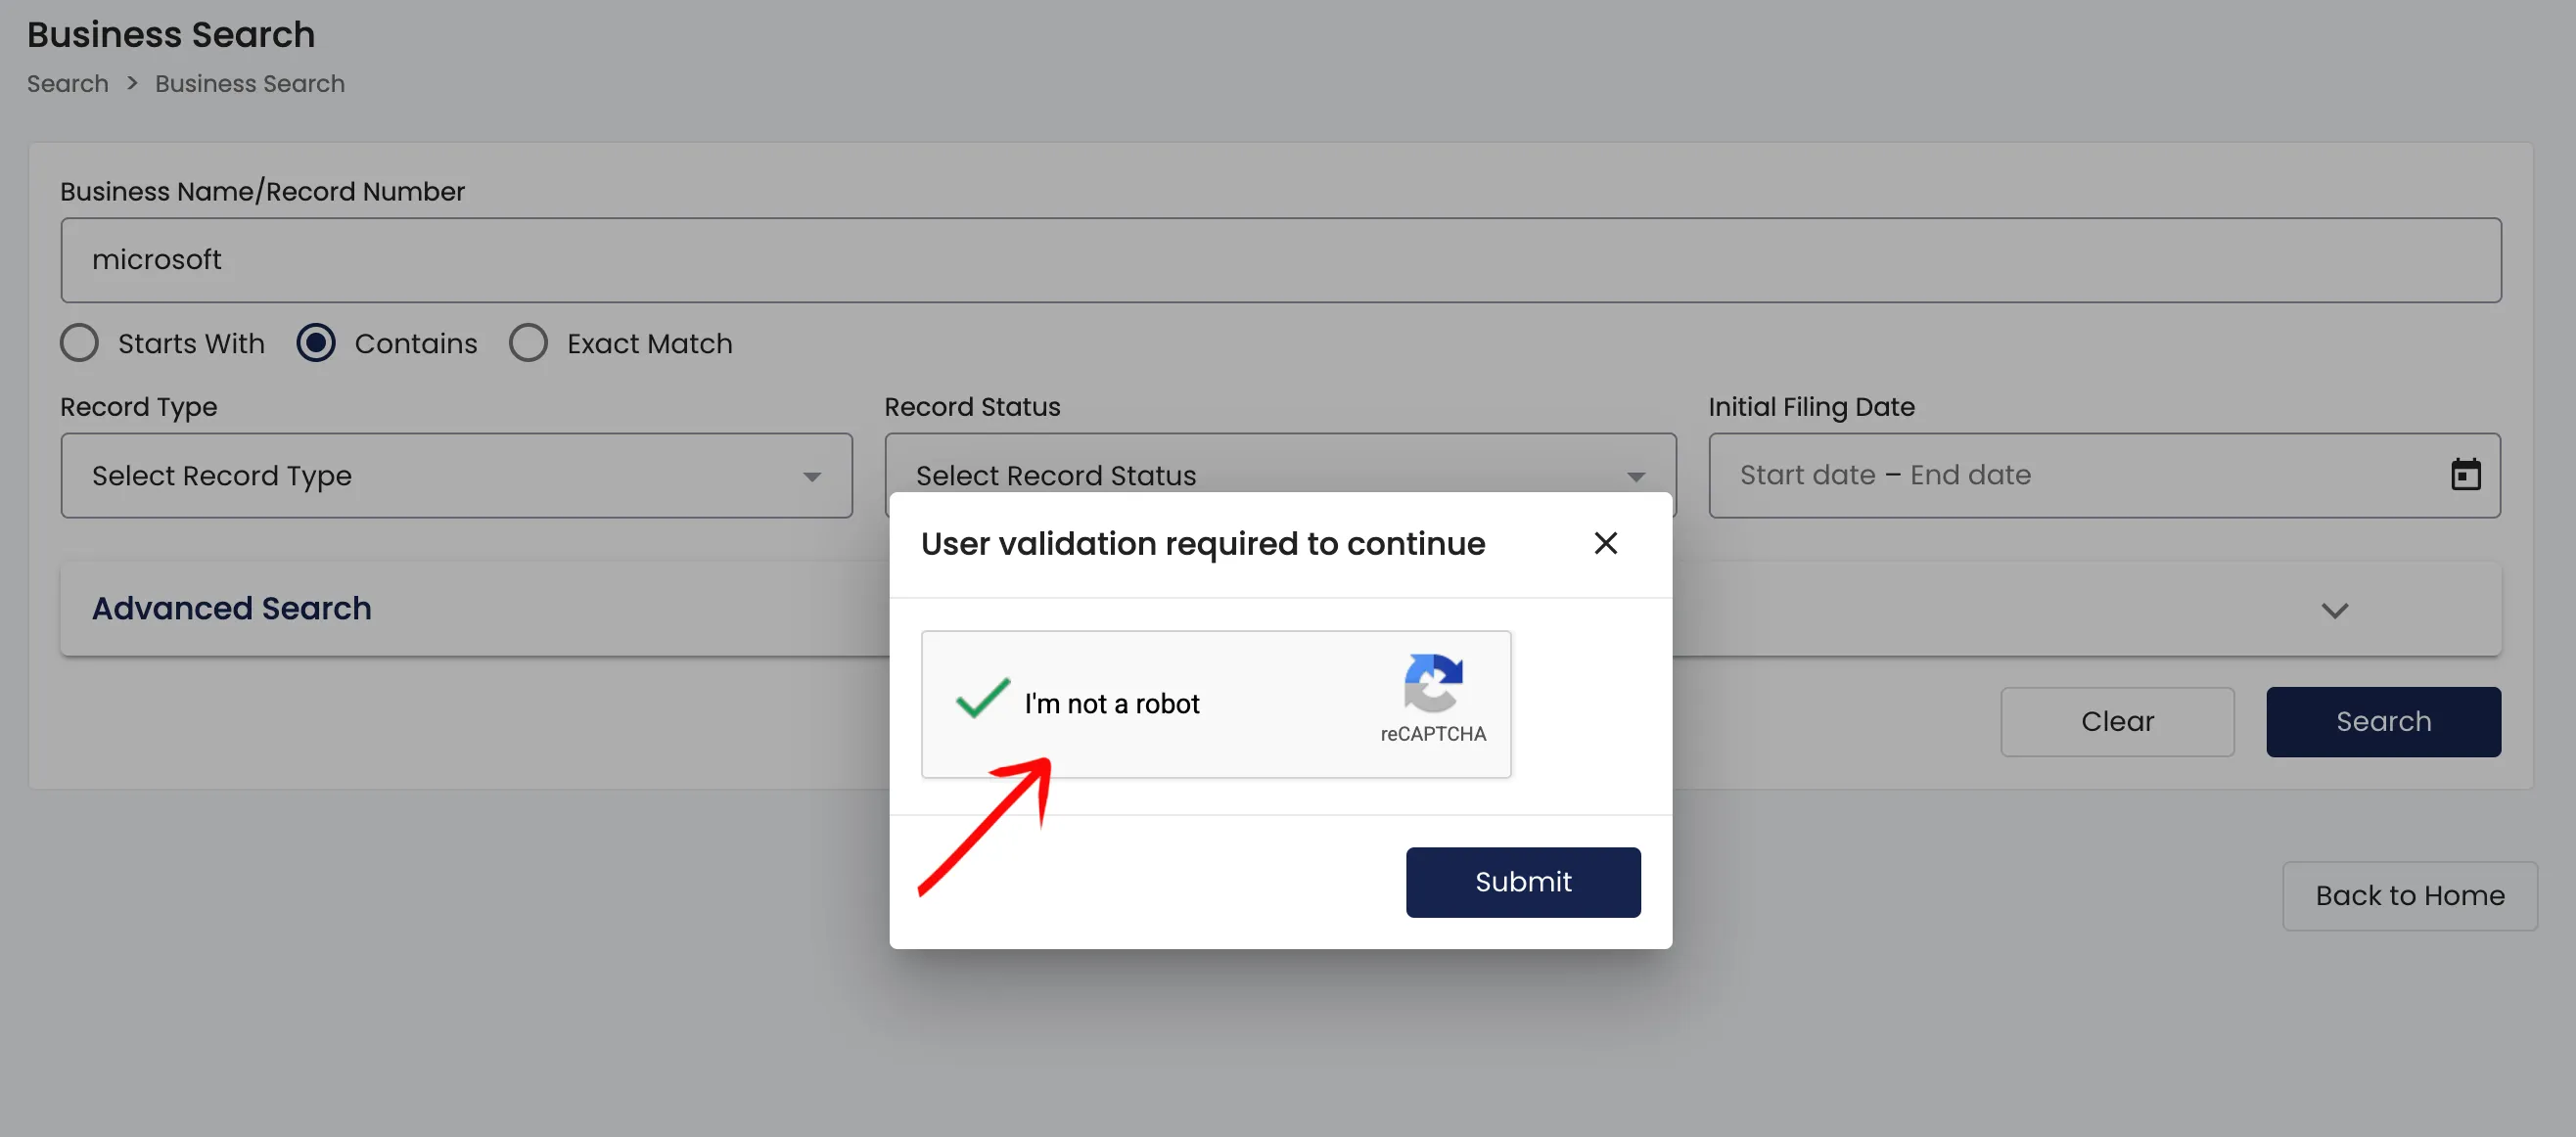Select the Exact Match radio button
The image size is (2576, 1137).
pyautogui.click(x=528, y=343)
